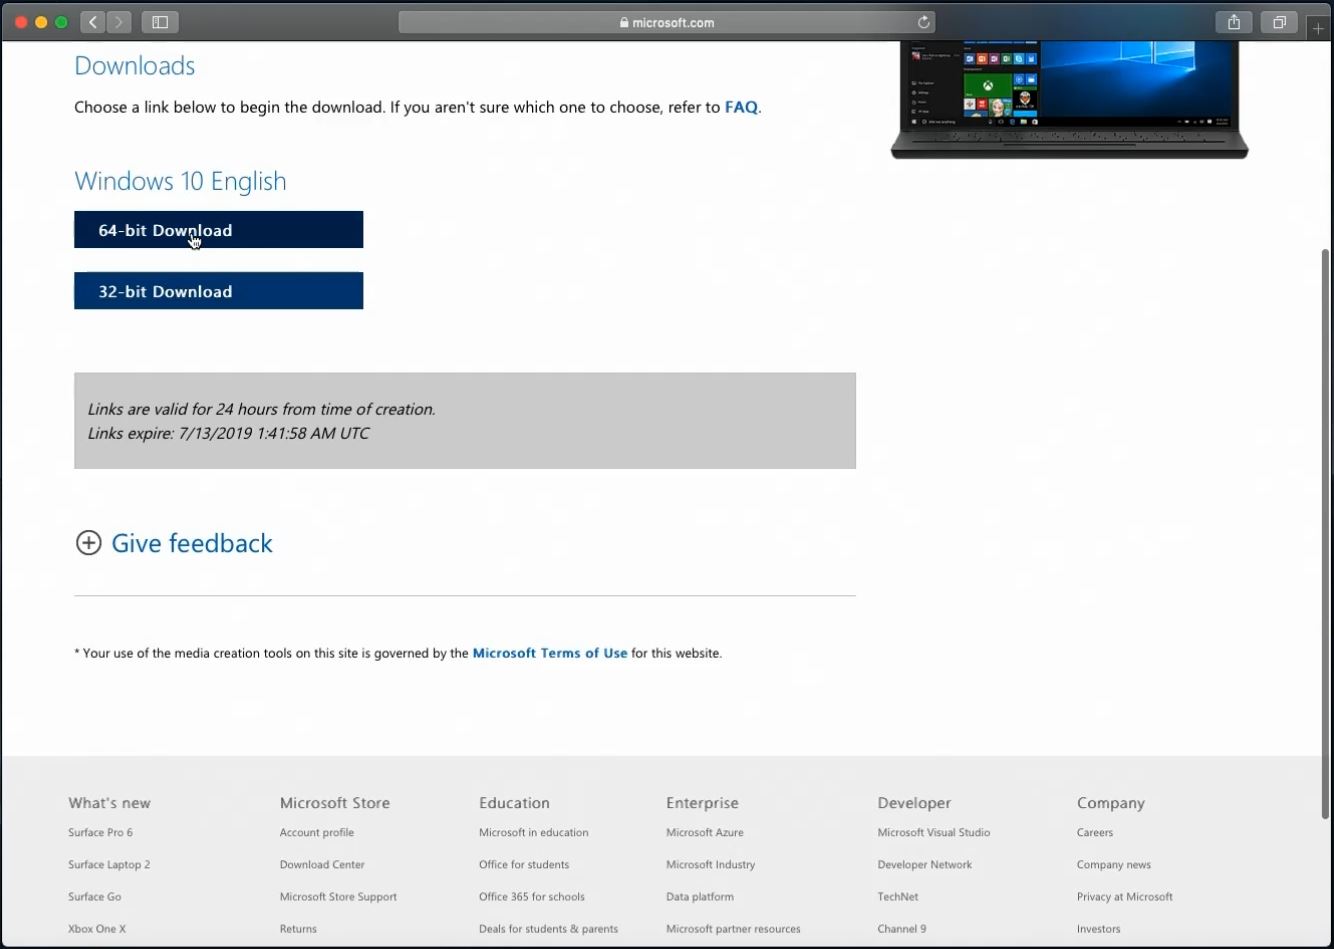Click the Windows 10 English heading
The height and width of the screenshot is (949, 1334).
(180, 181)
